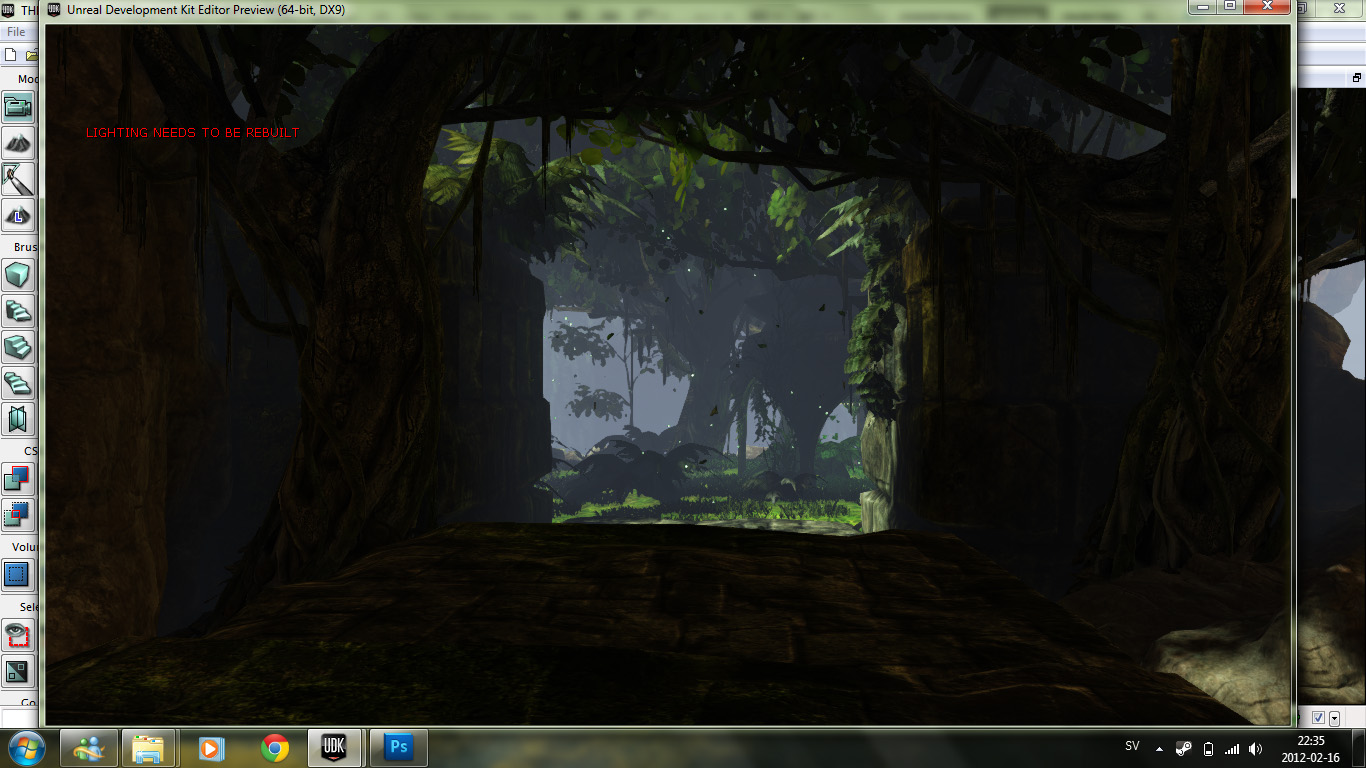Screen dimensions: 1366x768
Task: Select the Terrain Editing mode icon
Action: [x=19, y=143]
